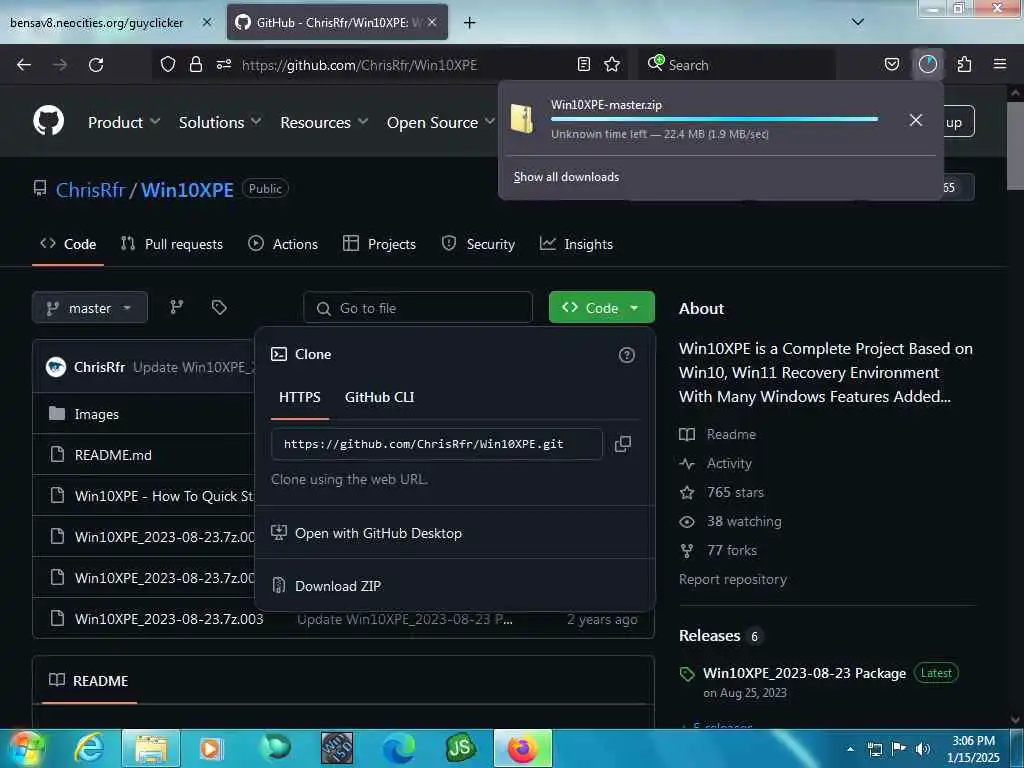Open the Pocket save icon
This screenshot has height=768, width=1024.
891,64
